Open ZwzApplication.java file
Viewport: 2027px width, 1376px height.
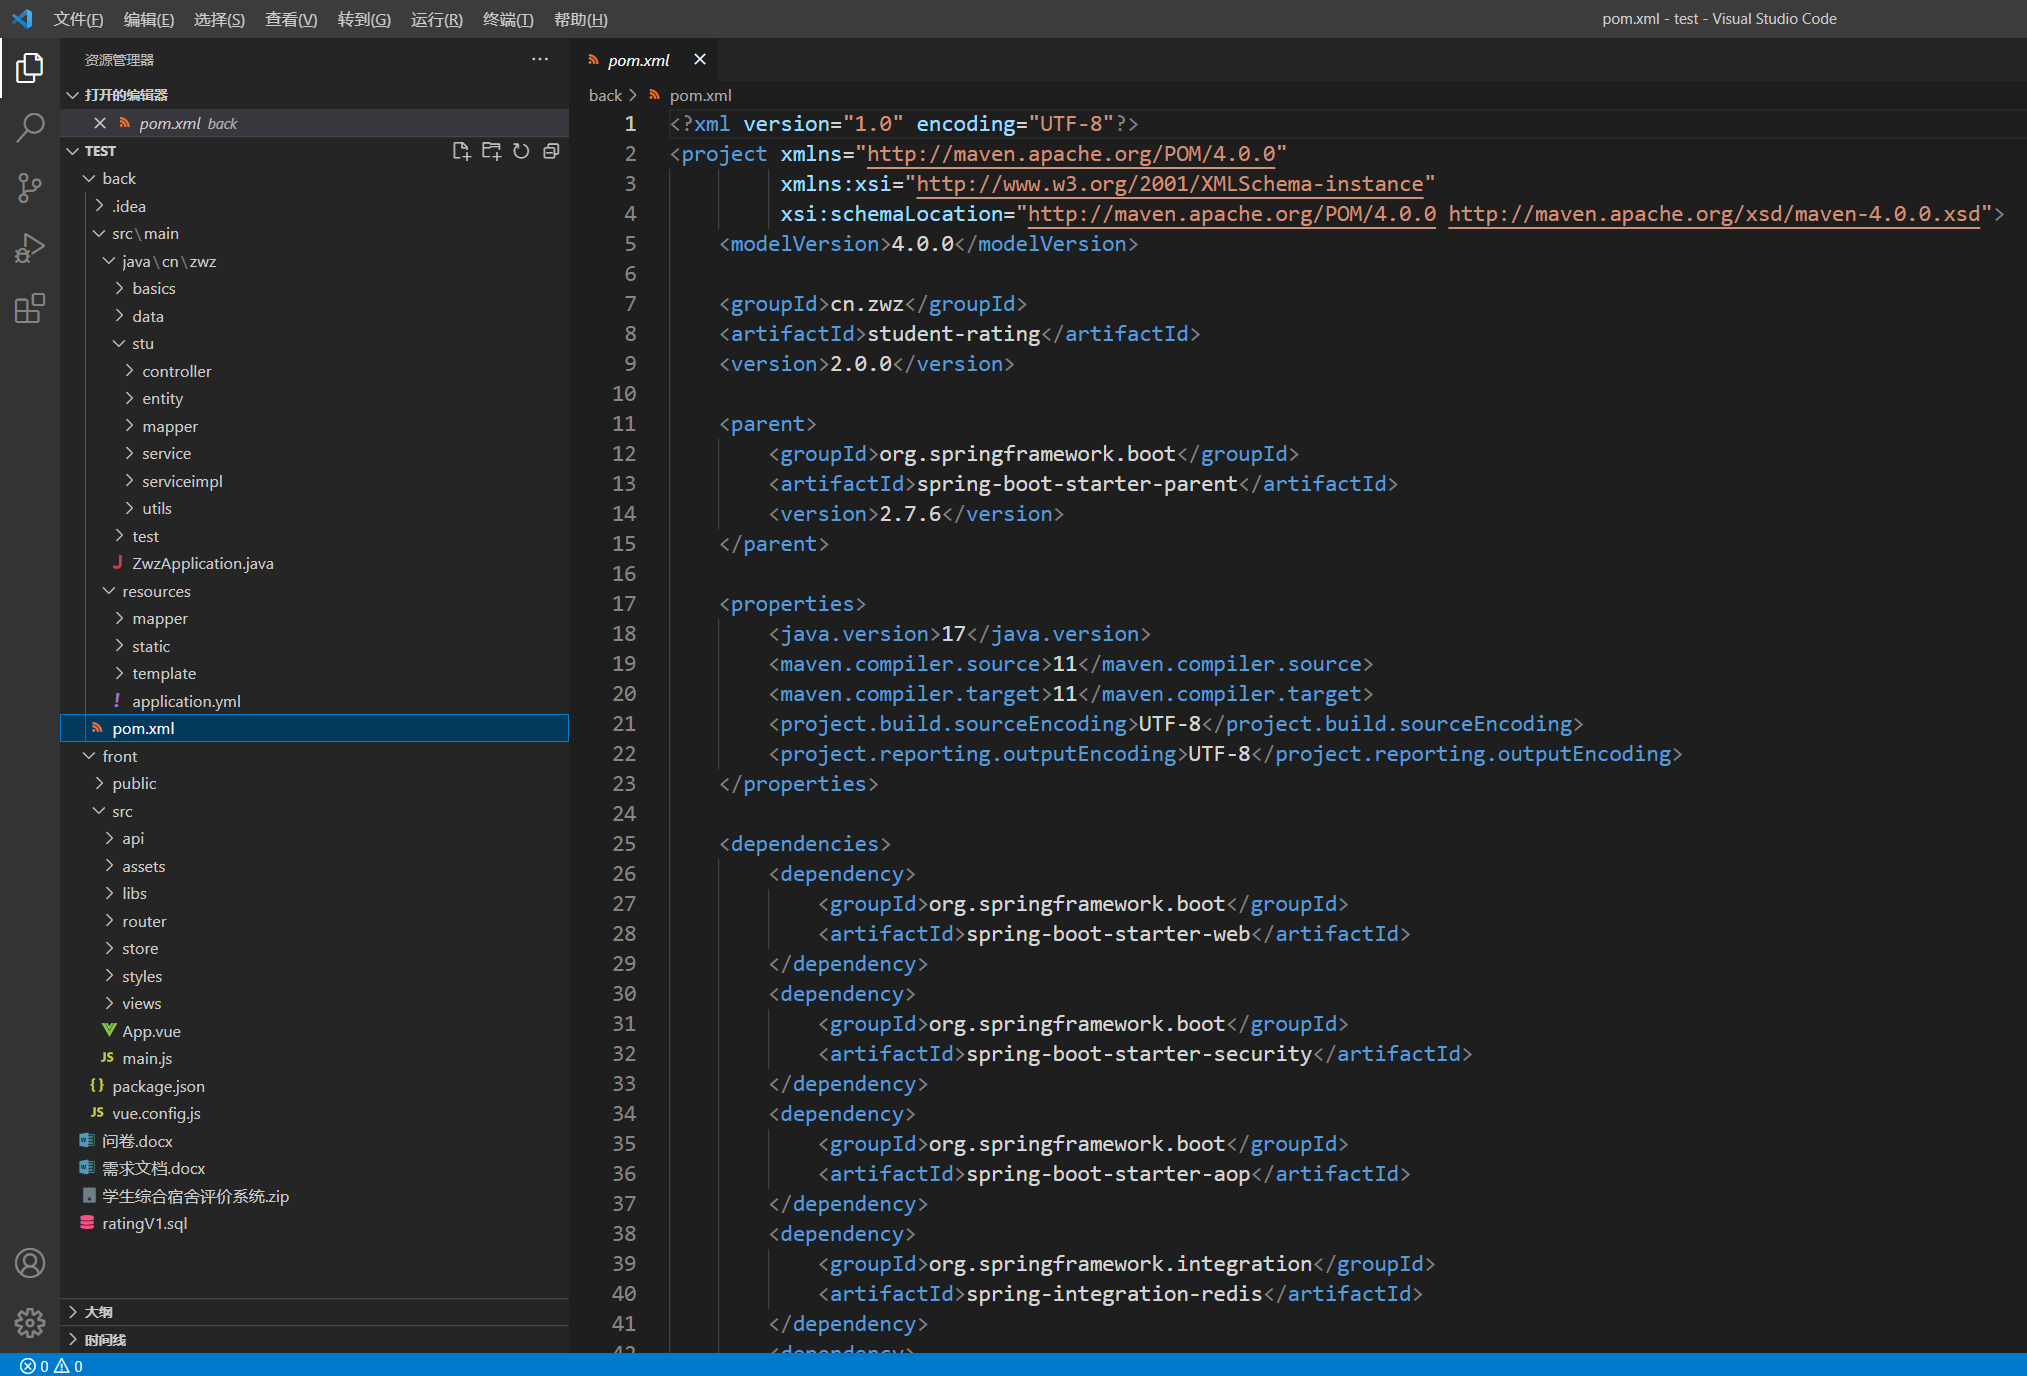point(202,564)
